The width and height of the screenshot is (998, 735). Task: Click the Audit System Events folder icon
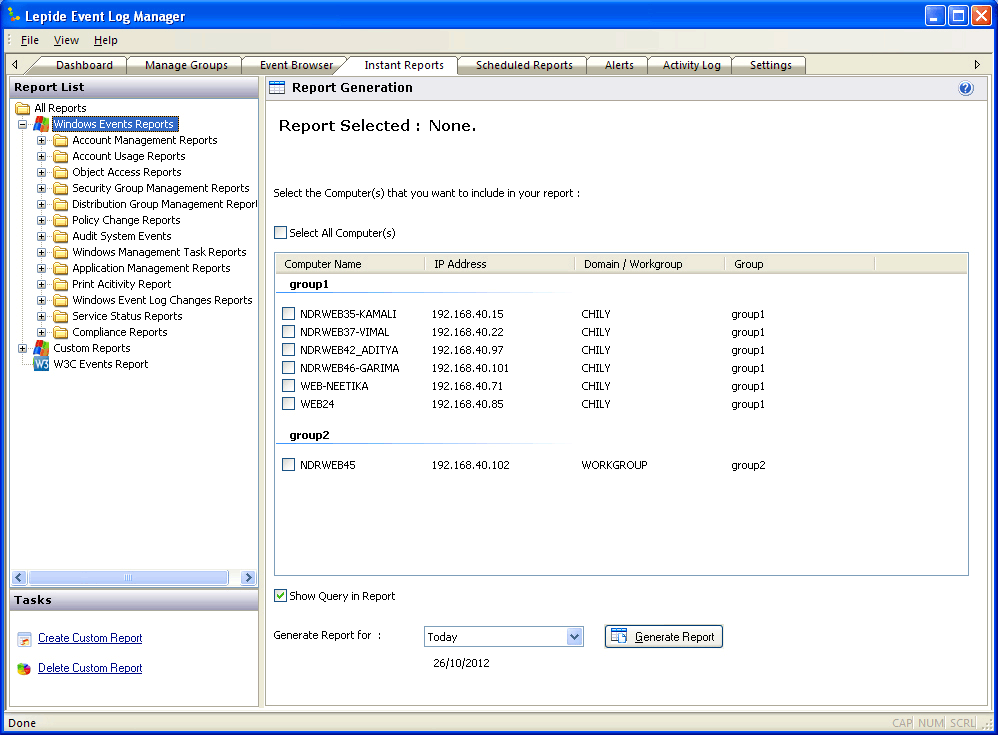click(x=61, y=236)
